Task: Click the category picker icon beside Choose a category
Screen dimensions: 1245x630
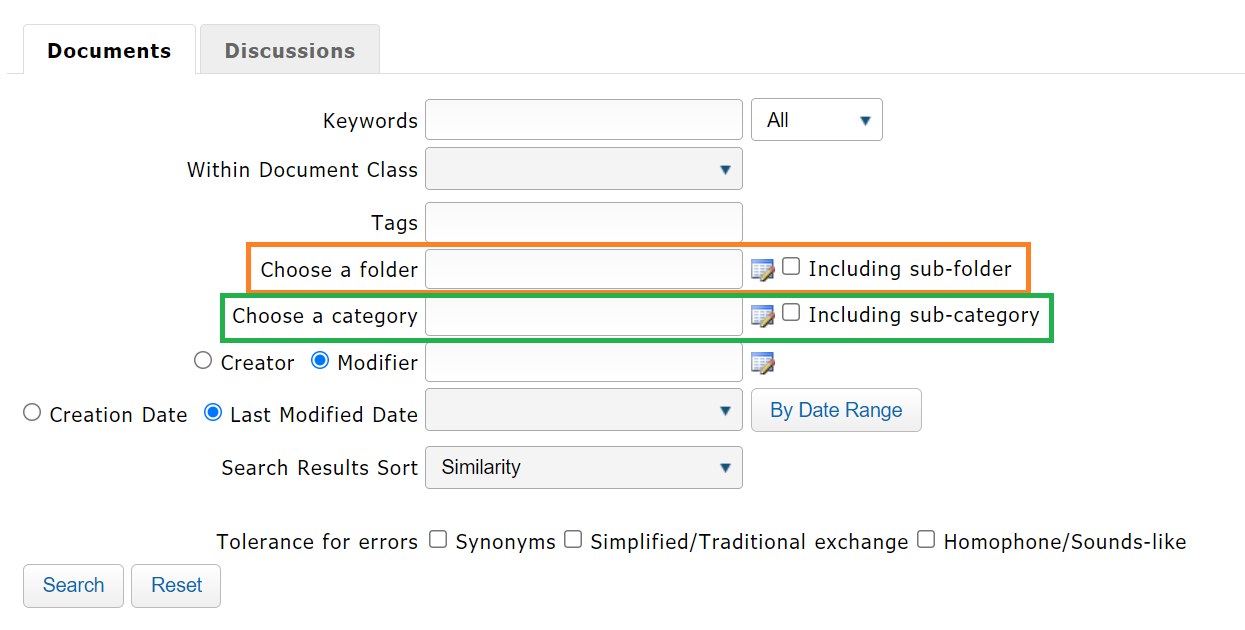Action: (763, 316)
